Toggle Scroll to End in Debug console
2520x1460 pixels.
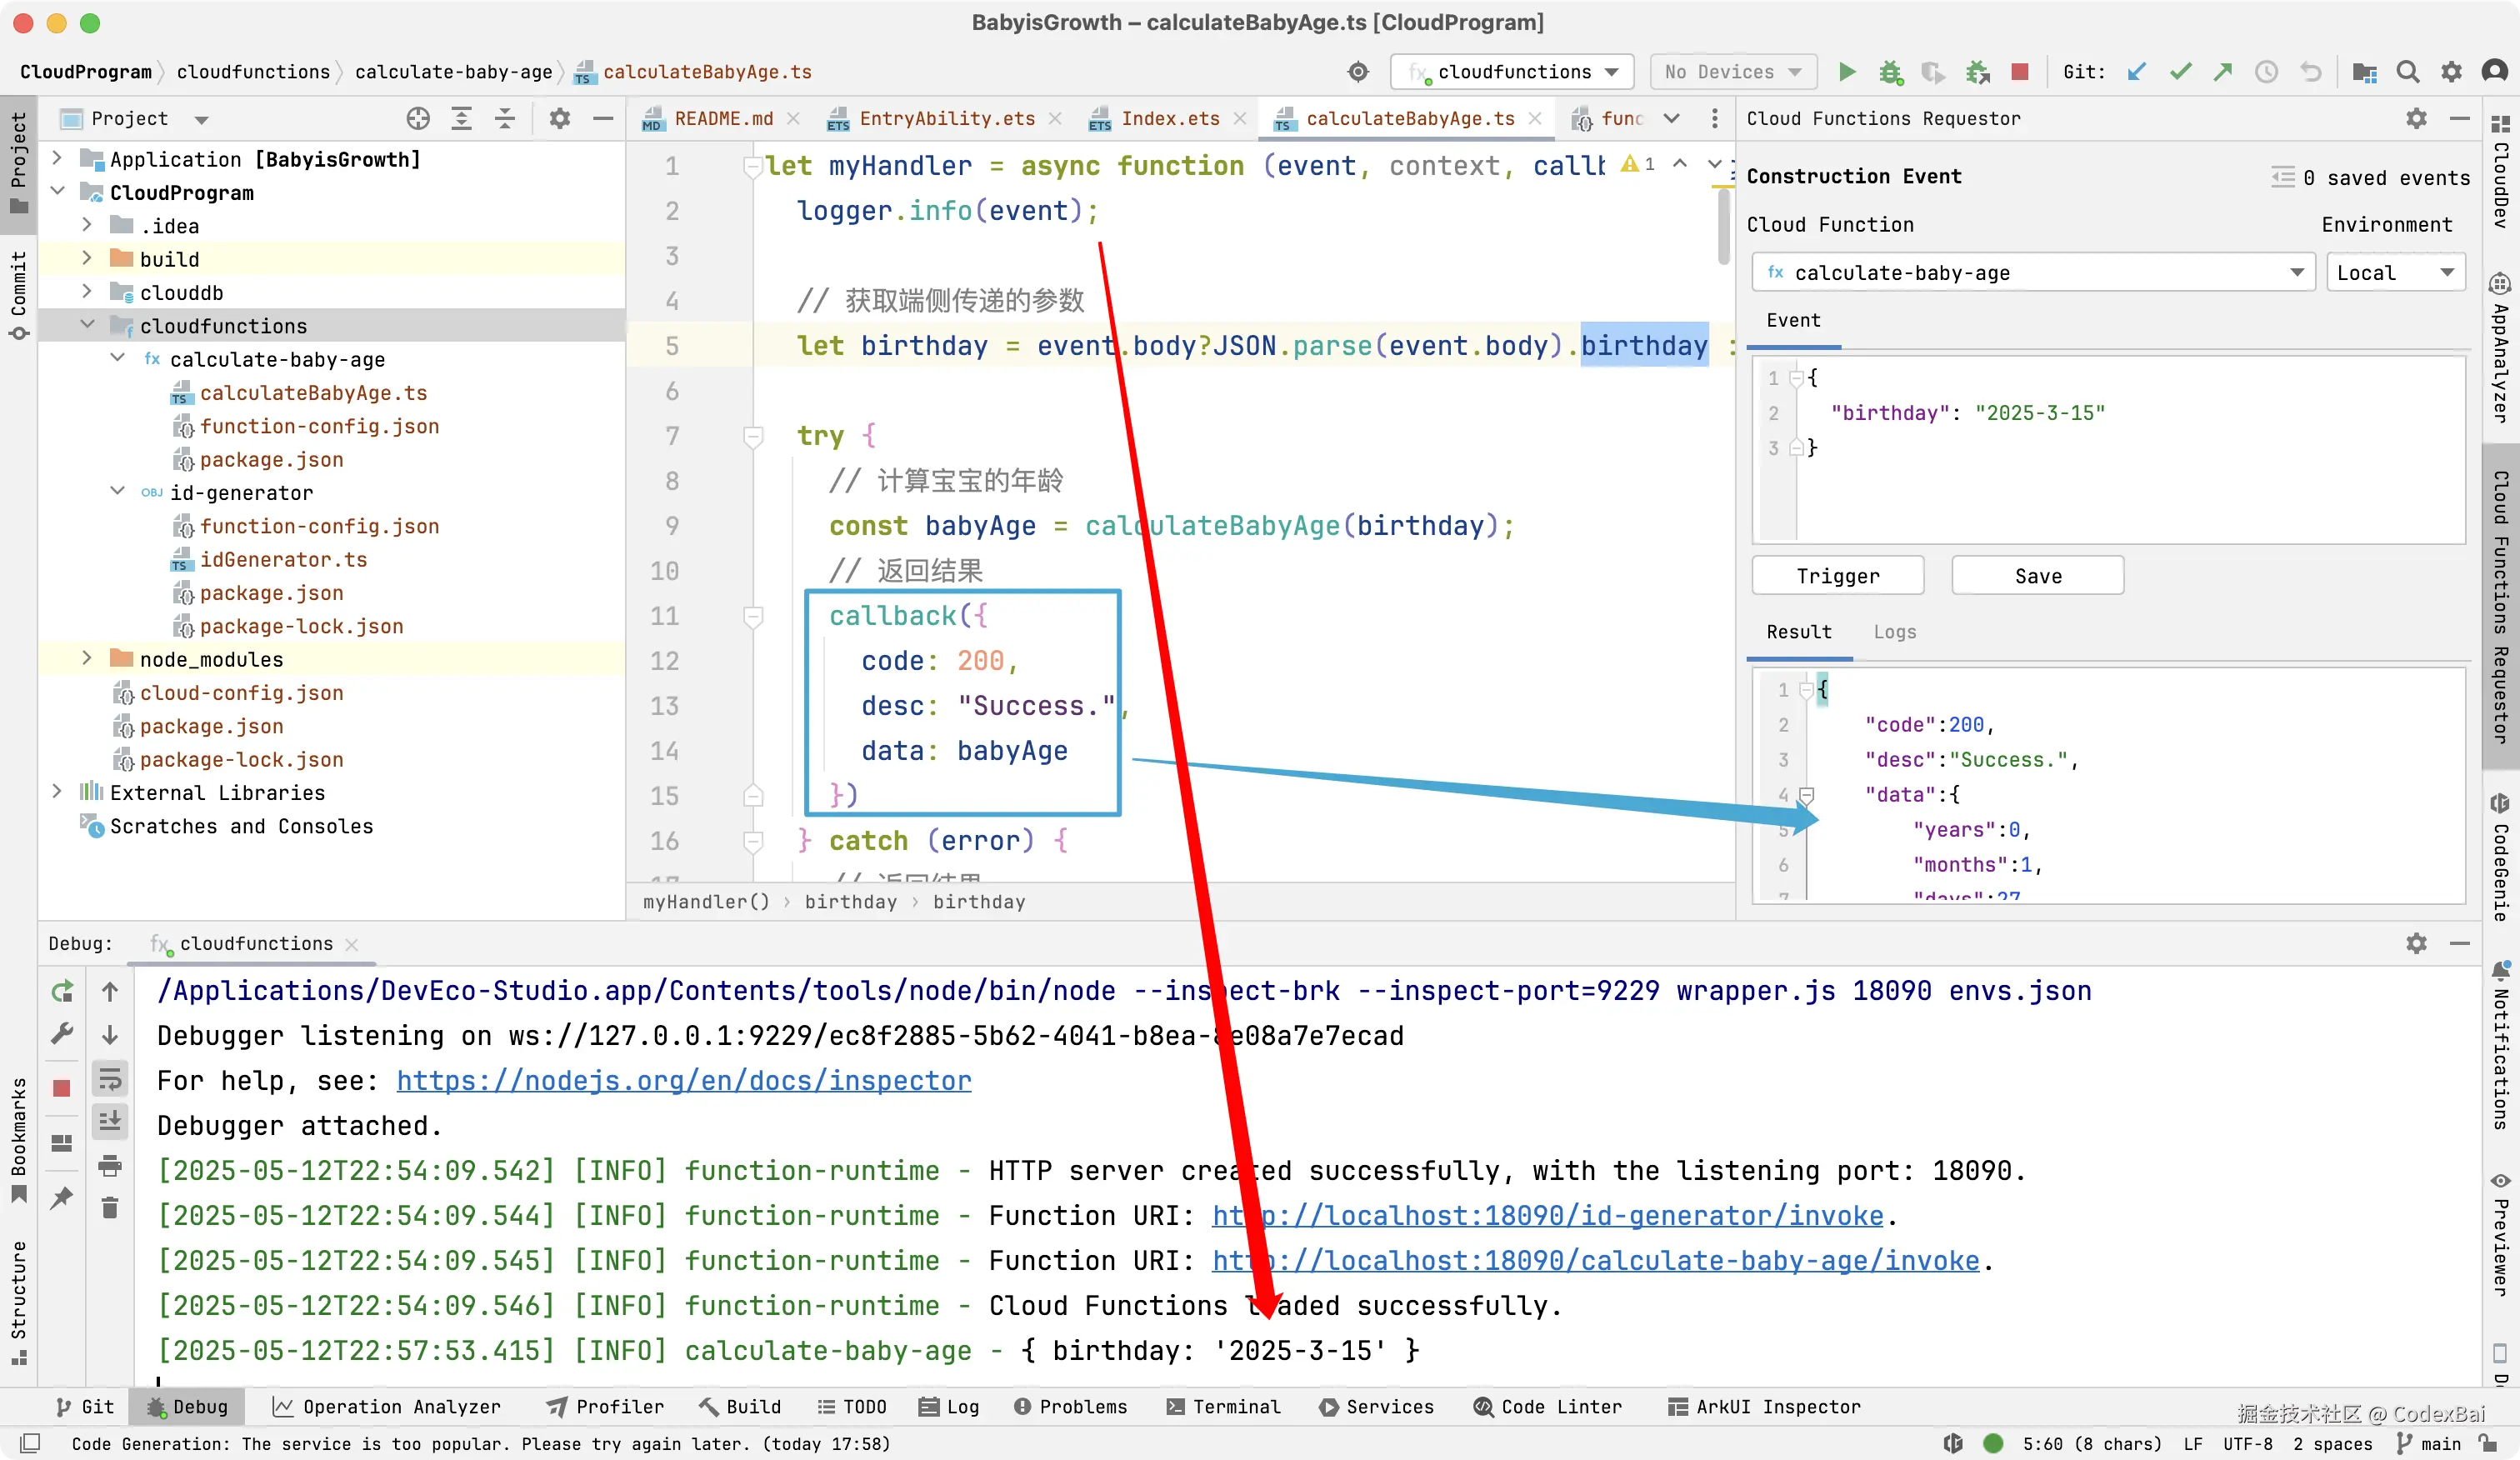(x=110, y=1121)
